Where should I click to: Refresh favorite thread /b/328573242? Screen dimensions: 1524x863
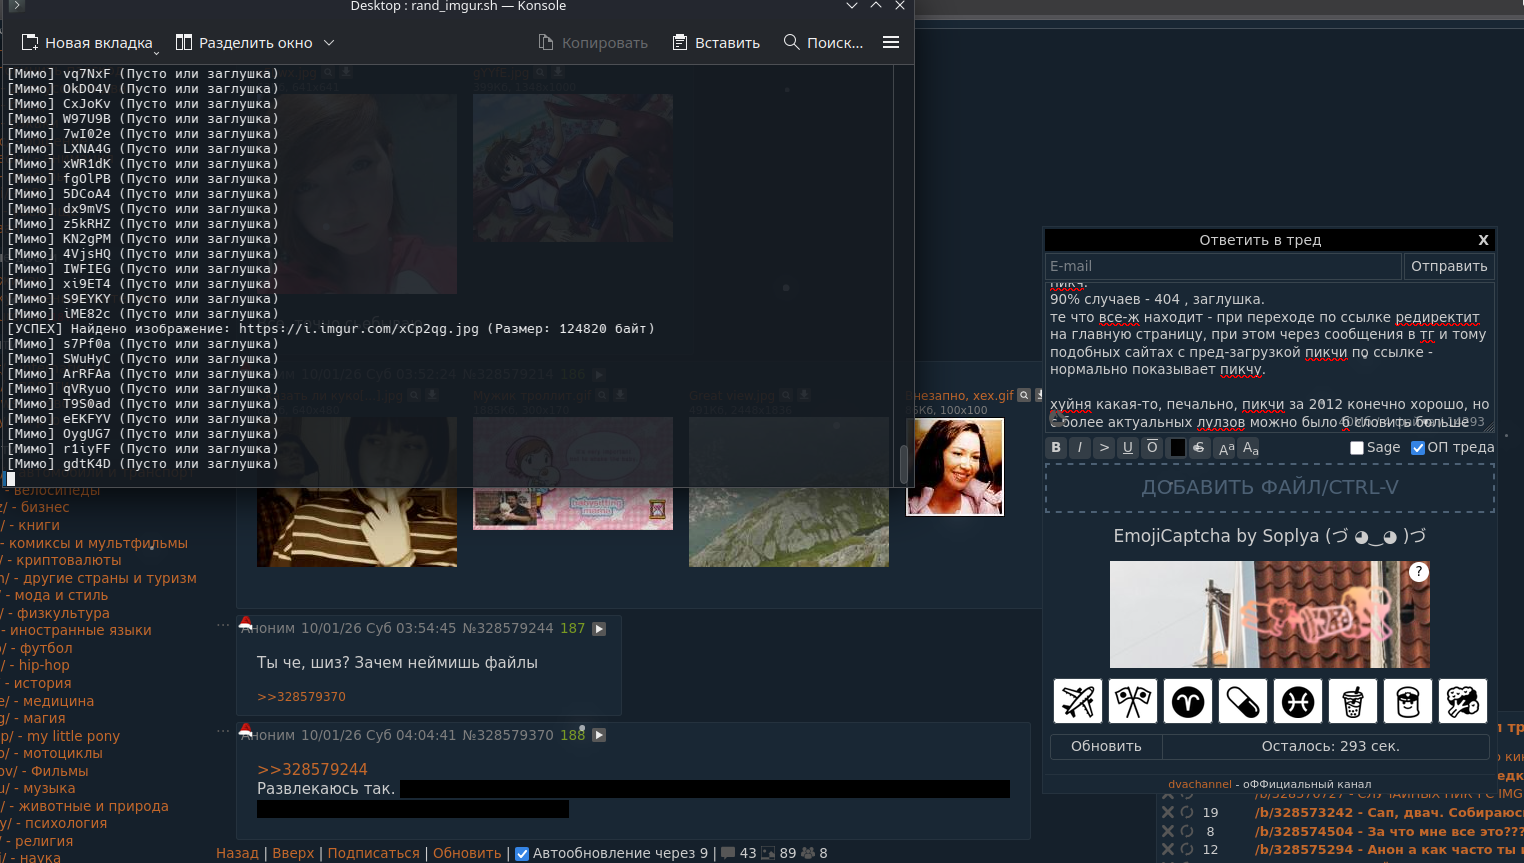1187,812
